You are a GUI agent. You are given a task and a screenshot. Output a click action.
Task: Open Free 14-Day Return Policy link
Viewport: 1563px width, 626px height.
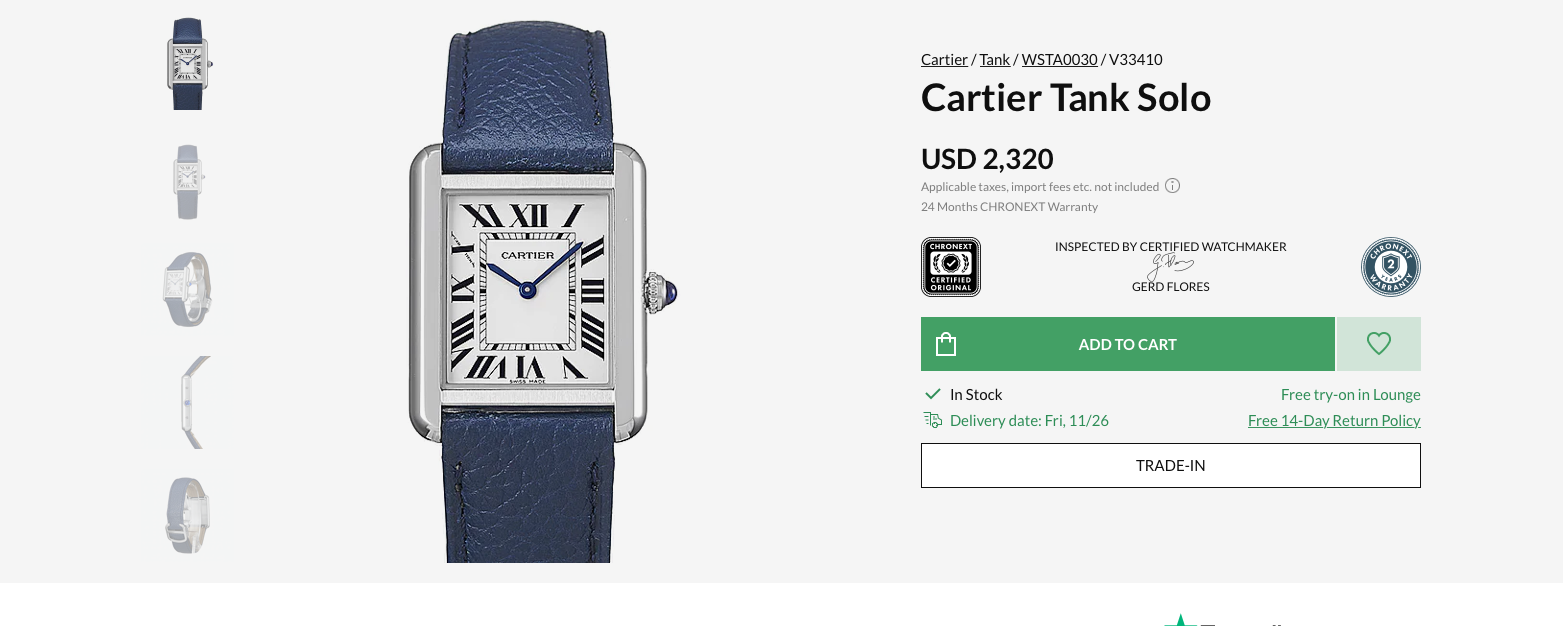(x=1334, y=421)
